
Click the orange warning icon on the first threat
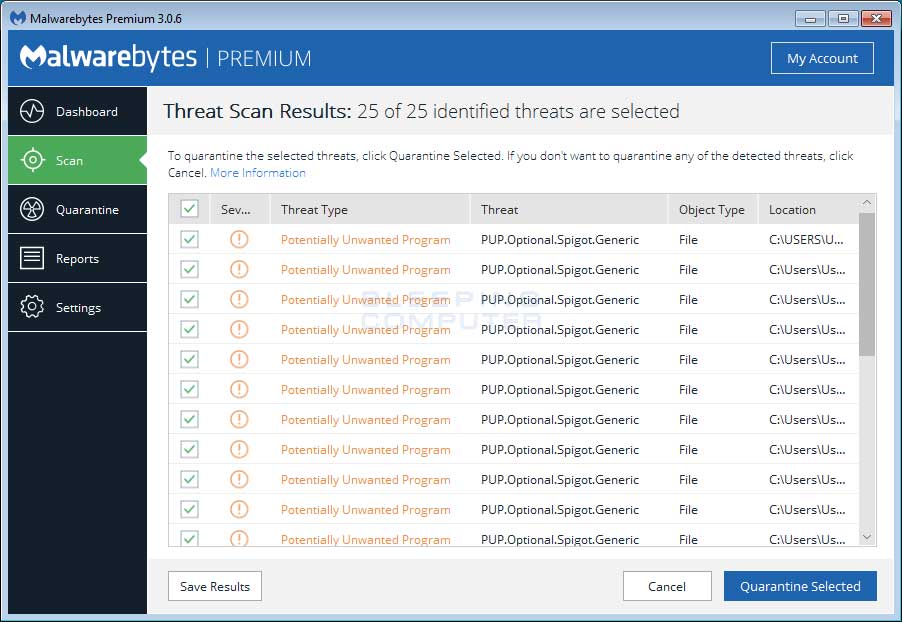239,239
